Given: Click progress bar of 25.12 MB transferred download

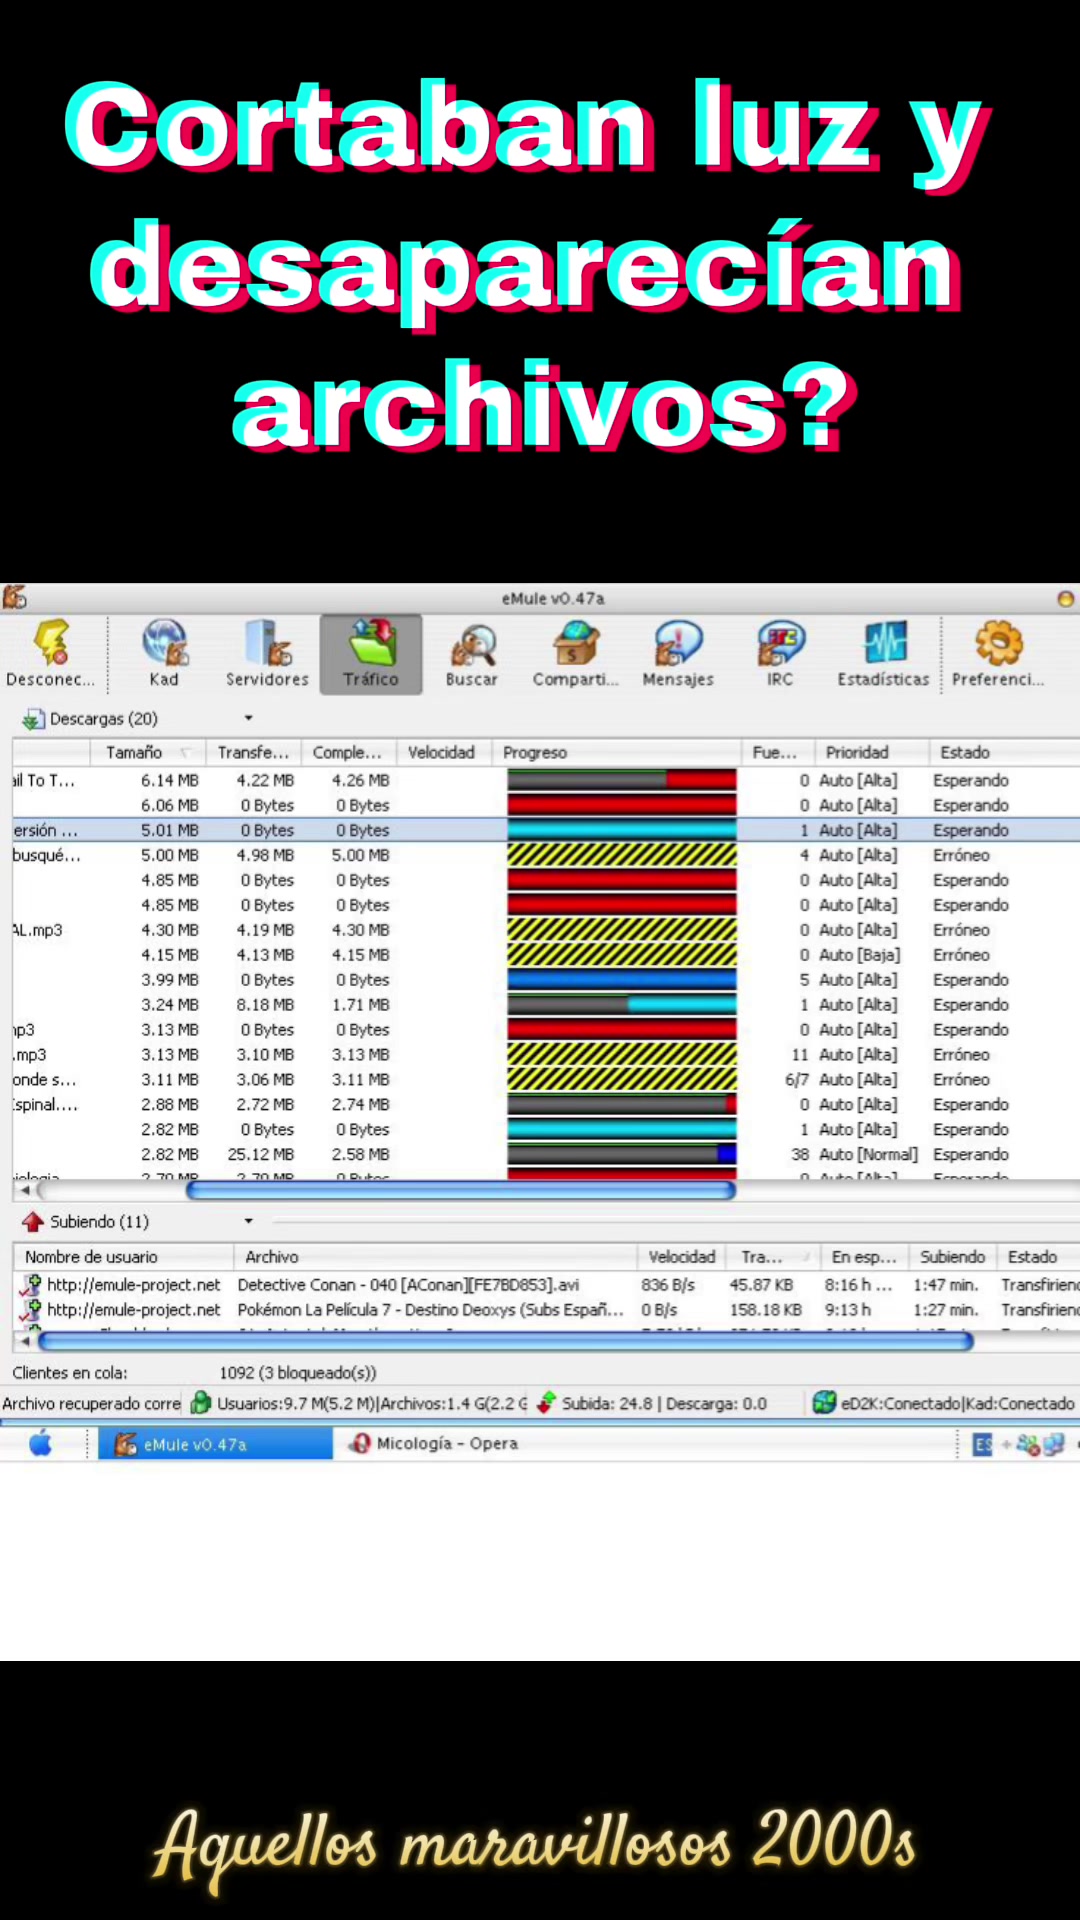Looking at the screenshot, I should [622, 1154].
